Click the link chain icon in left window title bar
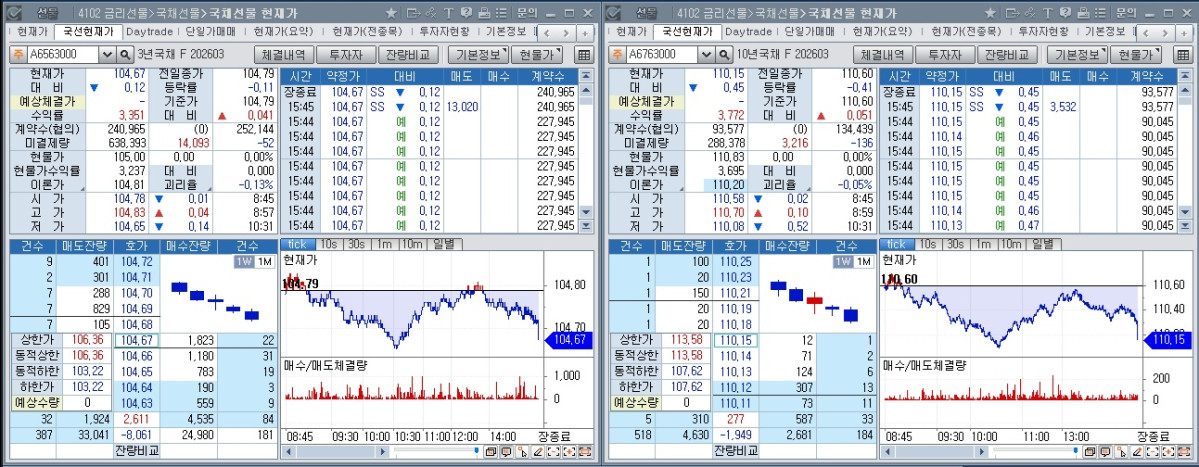Image resolution: width=1199 pixels, height=467 pixels. pyautogui.click(x=431, y=13)
